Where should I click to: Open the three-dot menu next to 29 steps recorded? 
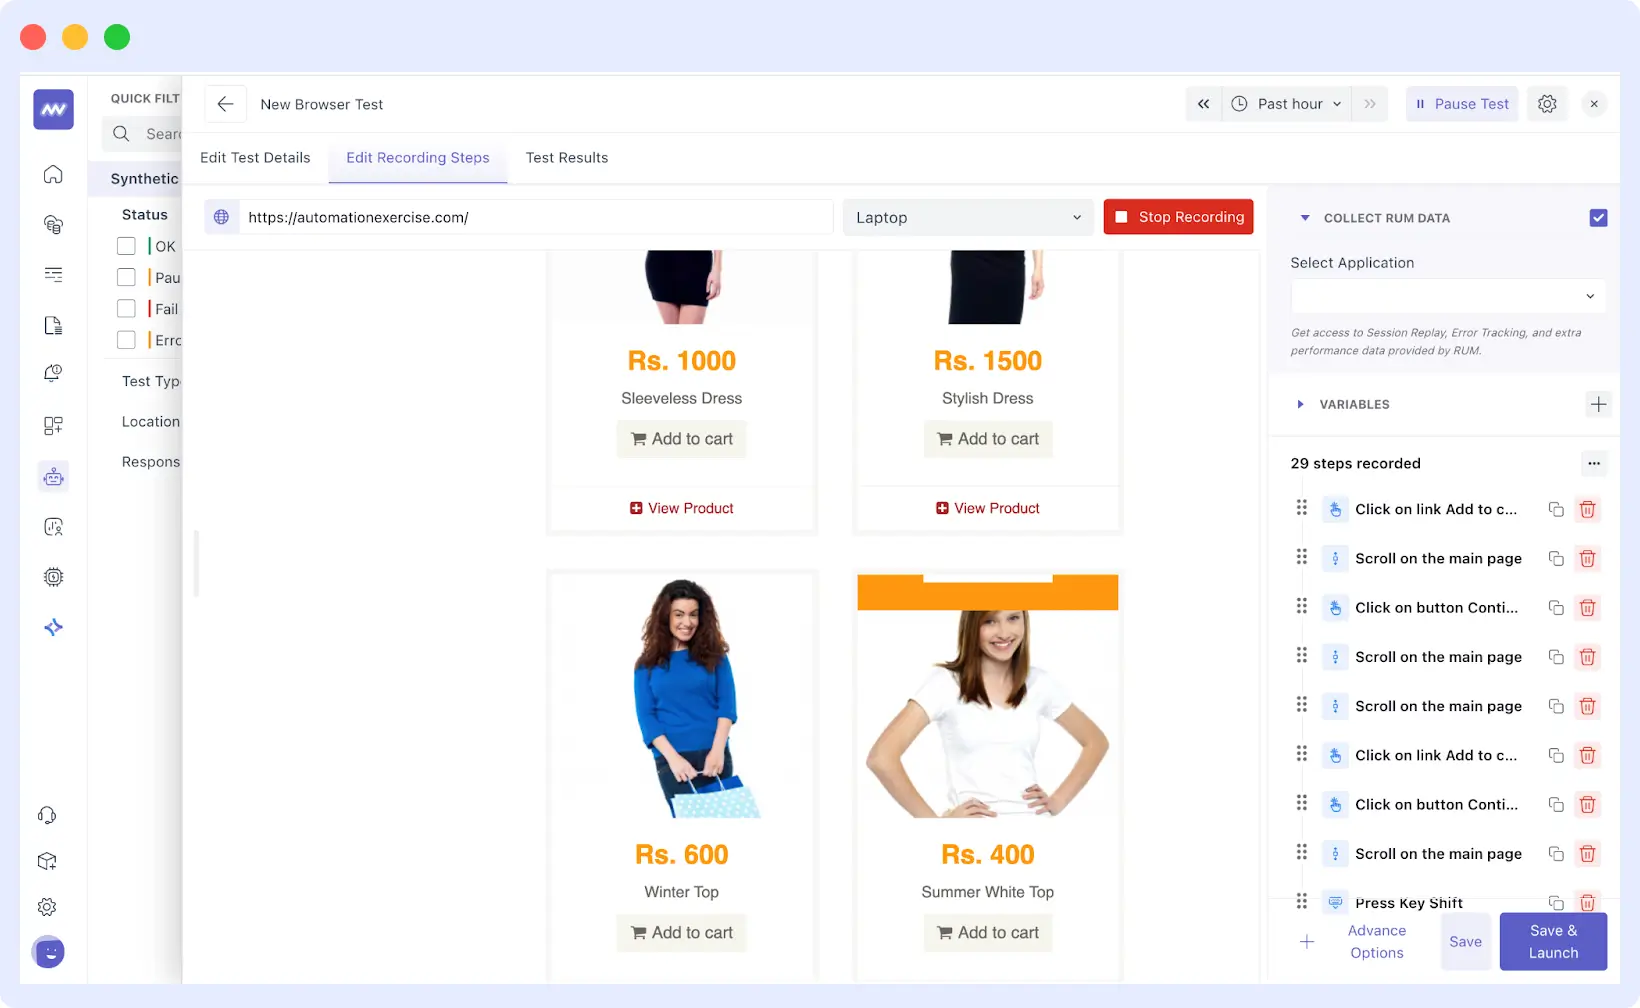click(1595, 463)
